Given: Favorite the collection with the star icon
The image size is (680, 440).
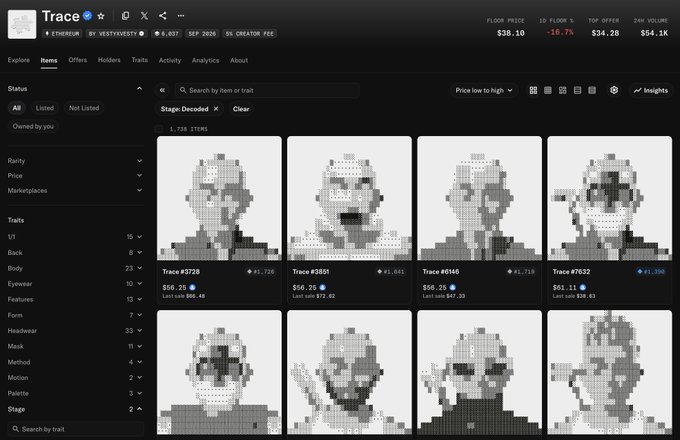Looking at the screenshot, I should (101, 16).
